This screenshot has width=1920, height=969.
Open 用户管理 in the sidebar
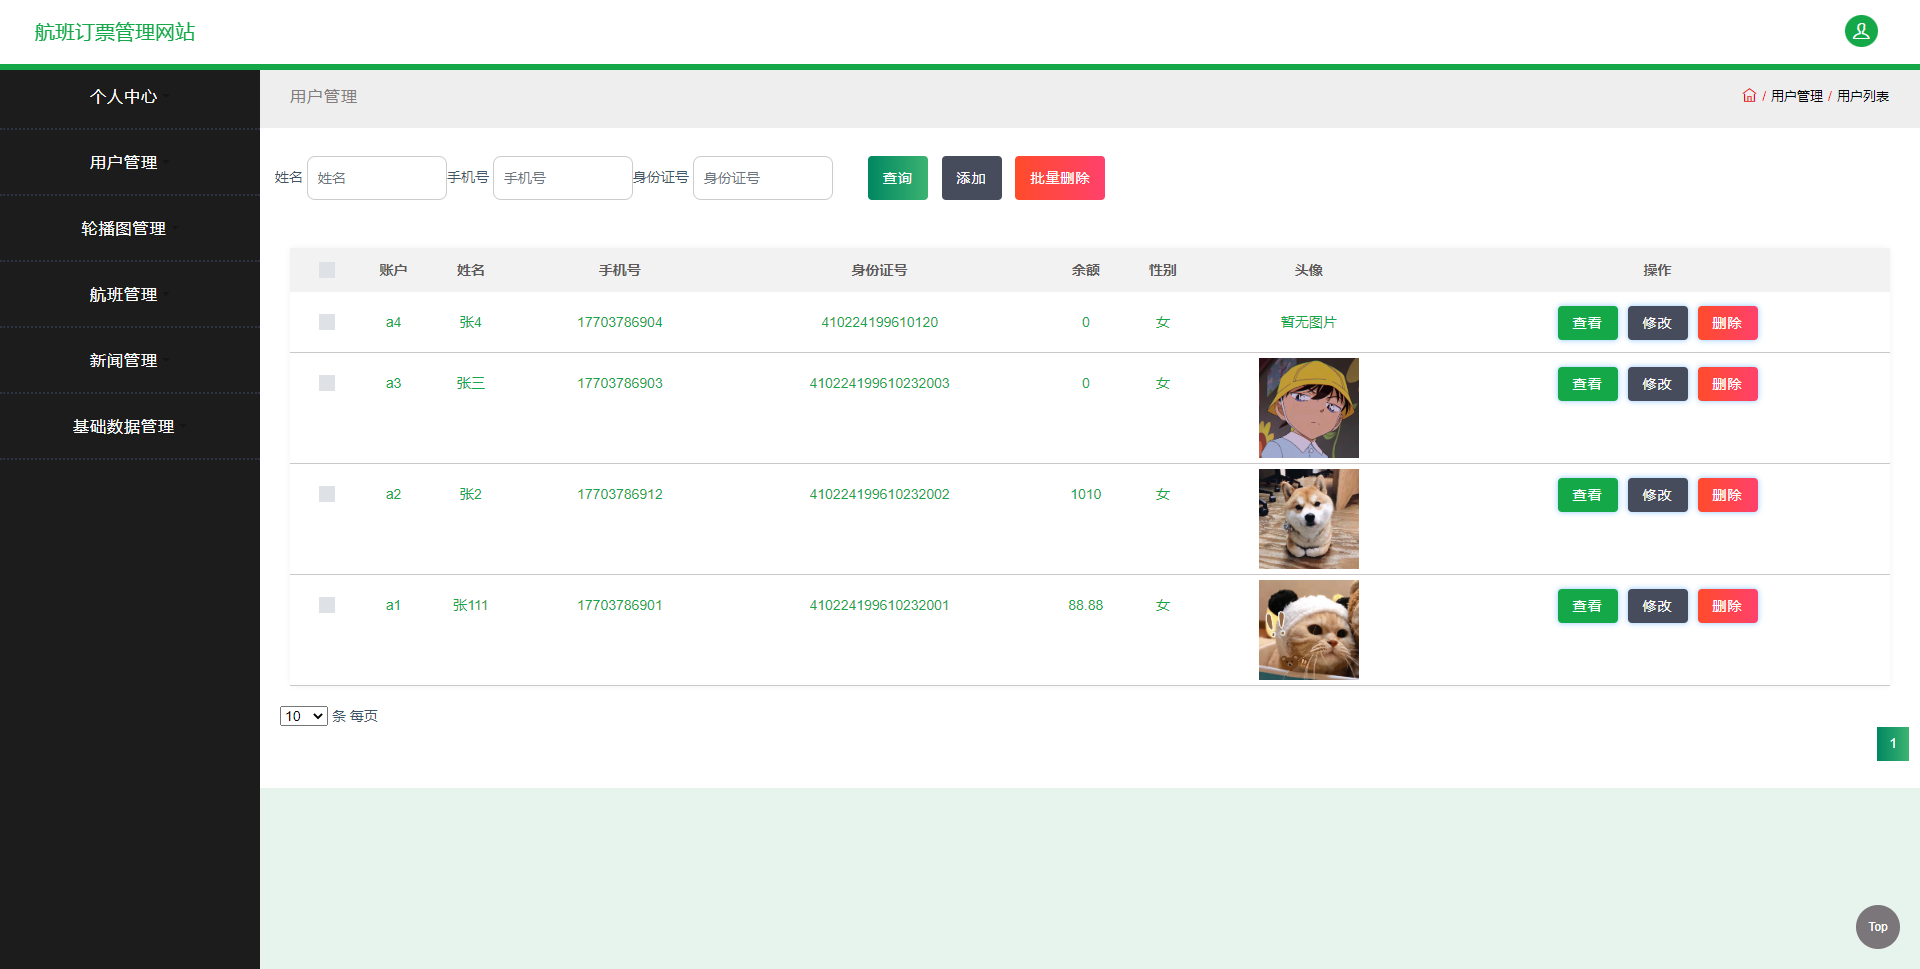click(122, 162)
